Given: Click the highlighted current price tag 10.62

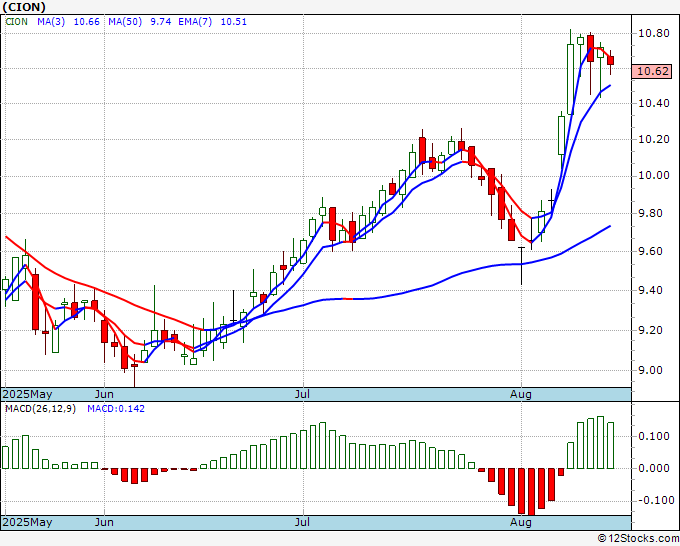Looking at the screenshot, I should tap(652, 71).
